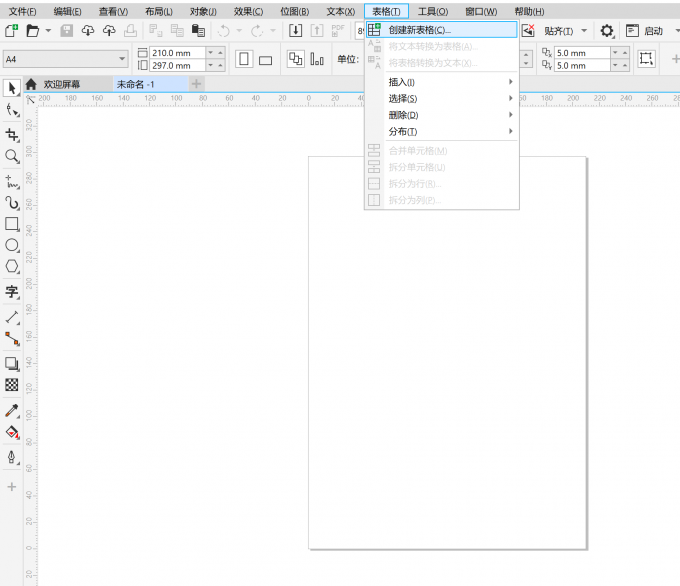Add a new document tab with plus

tap(196, 84)
